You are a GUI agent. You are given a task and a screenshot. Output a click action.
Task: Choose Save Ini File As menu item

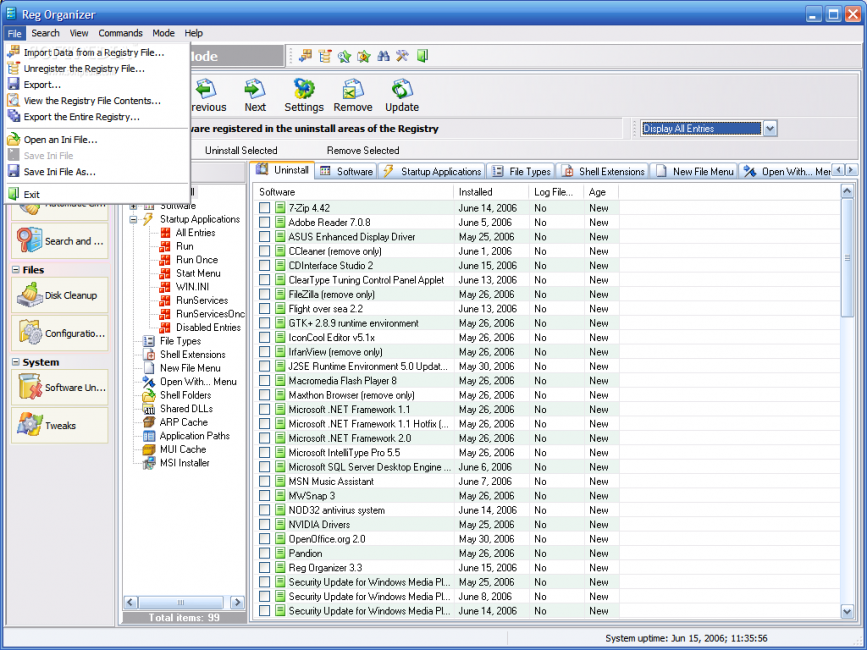point(97,171)
